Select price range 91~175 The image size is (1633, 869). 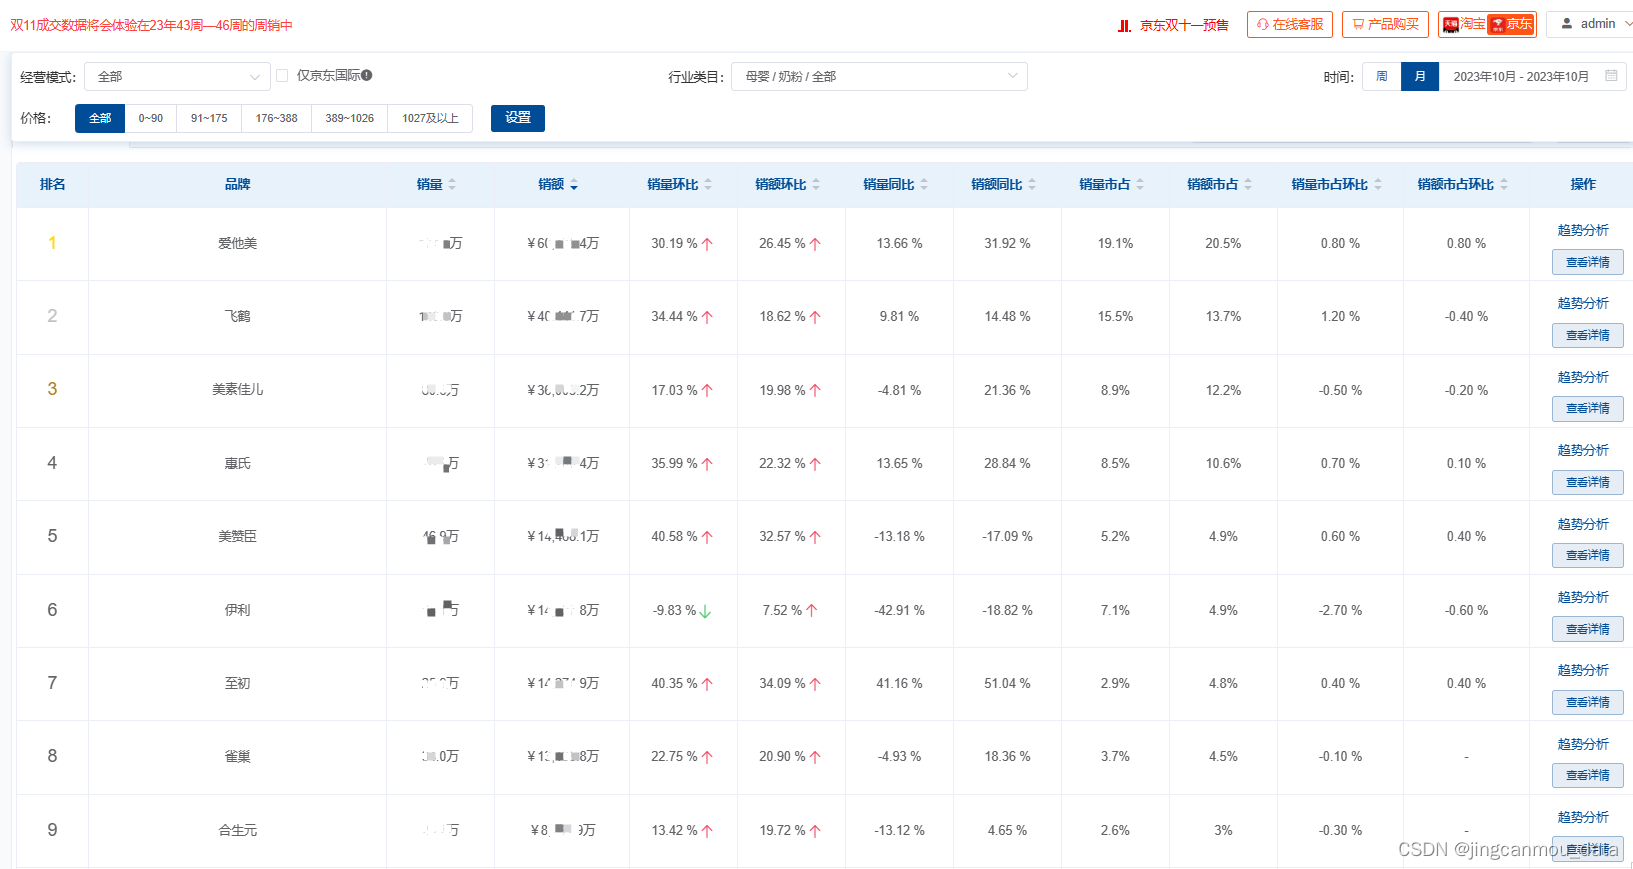(209, 118)
